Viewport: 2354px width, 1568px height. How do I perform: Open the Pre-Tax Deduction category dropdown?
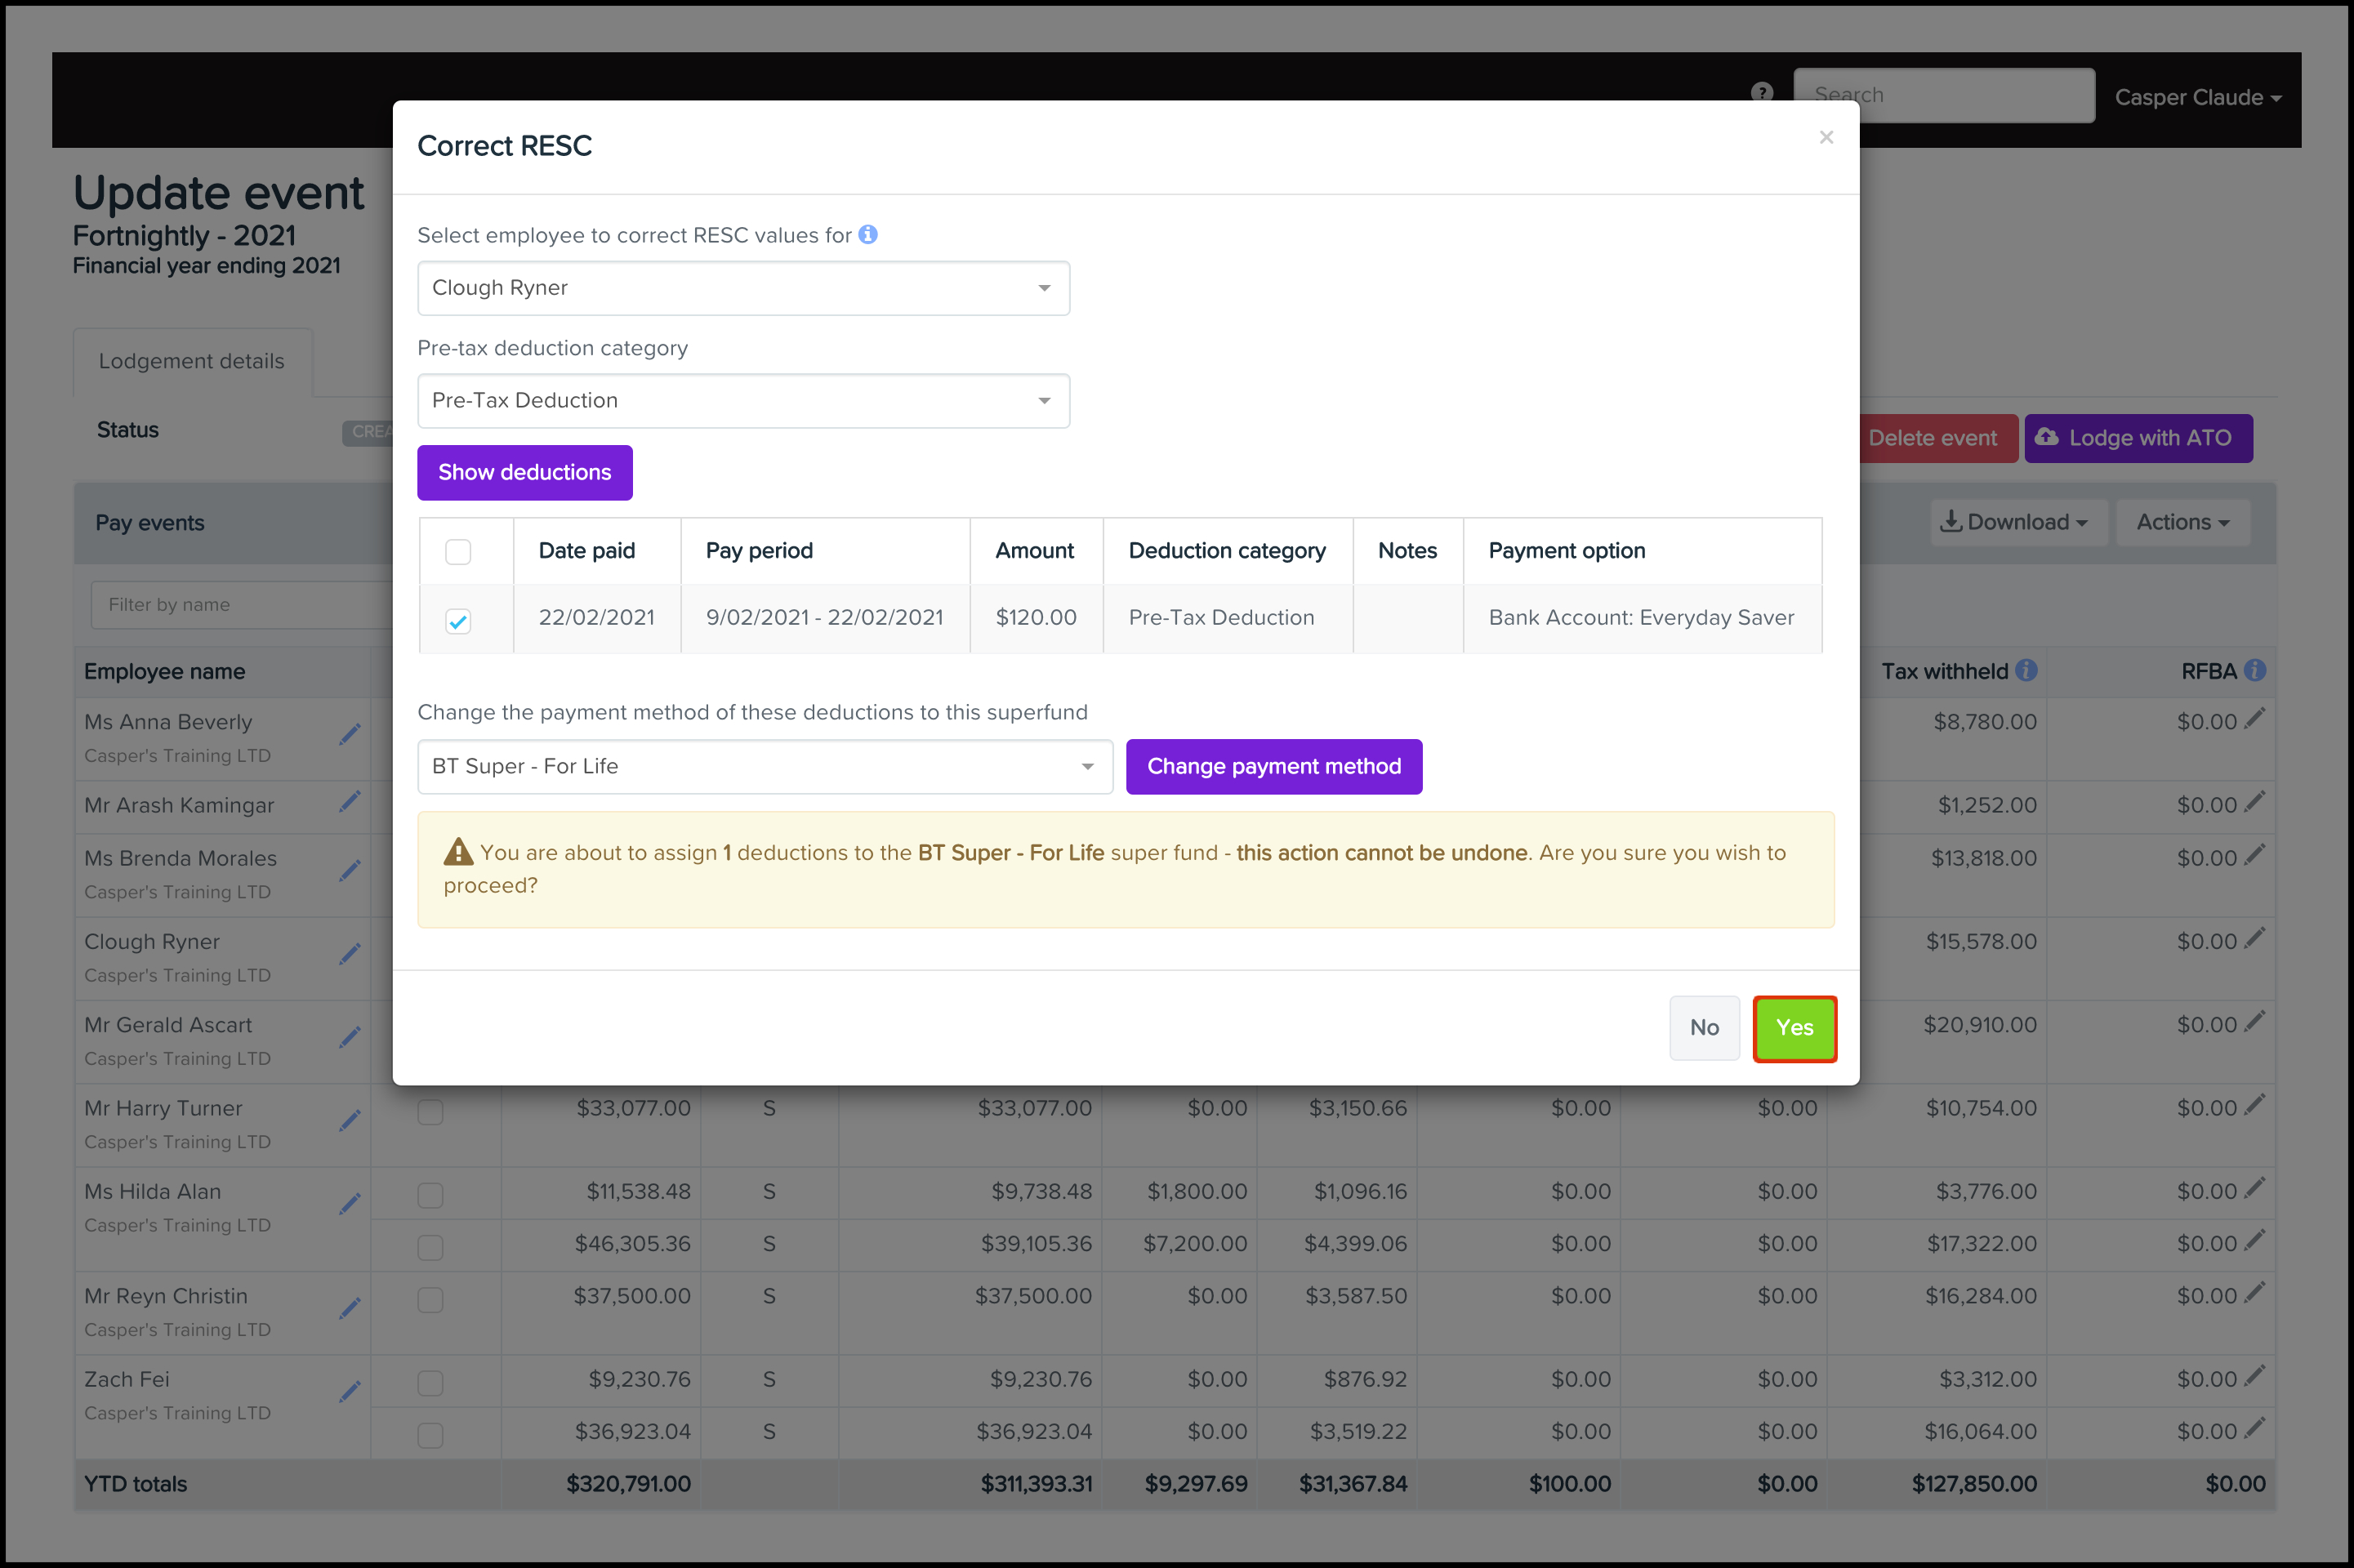743,401
